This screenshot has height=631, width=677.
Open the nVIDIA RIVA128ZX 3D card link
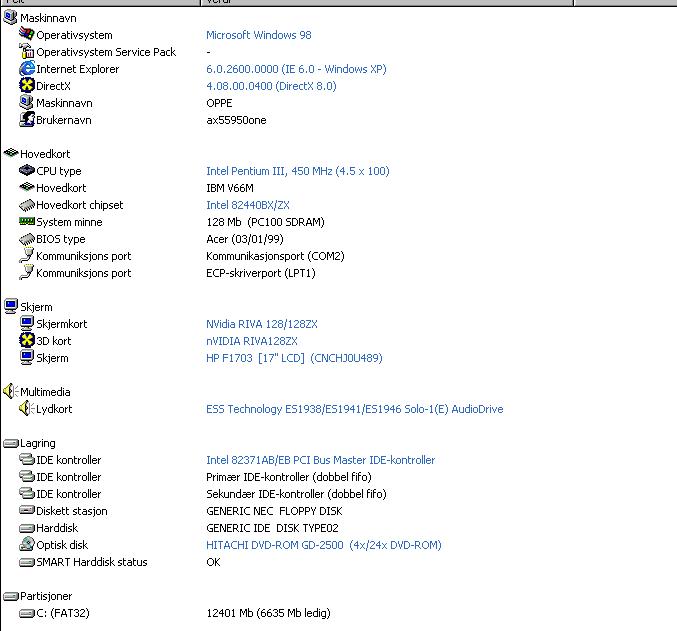(x=252, y=341)
